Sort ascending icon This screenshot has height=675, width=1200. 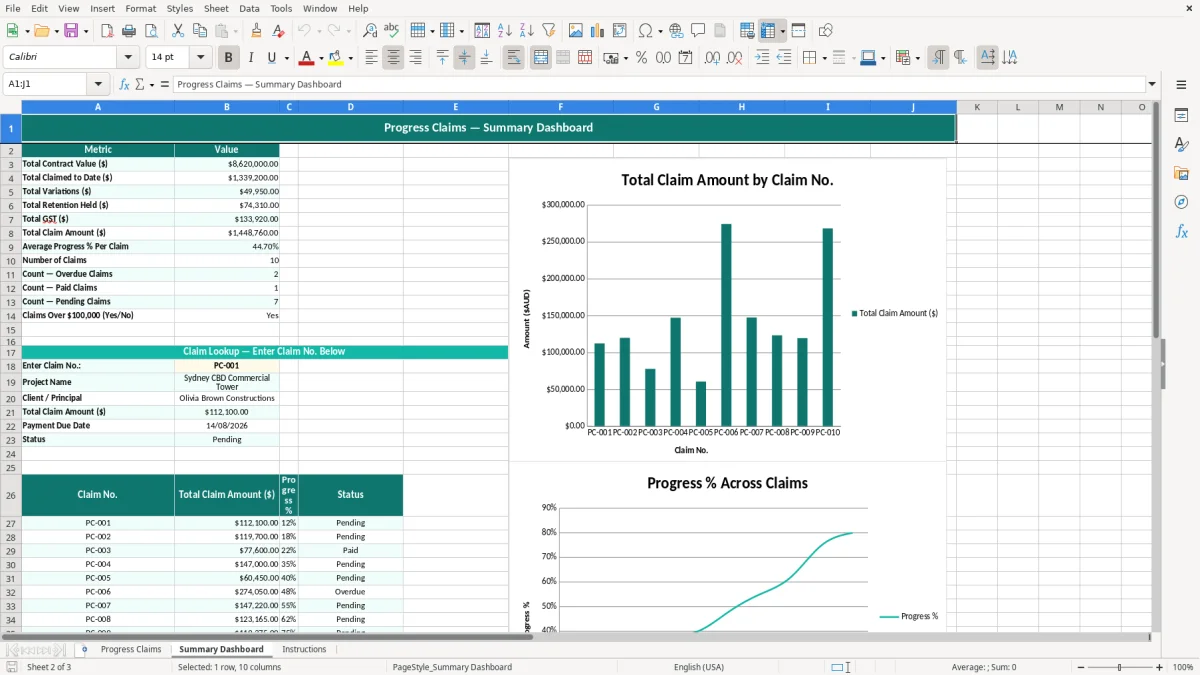(504, 31)
